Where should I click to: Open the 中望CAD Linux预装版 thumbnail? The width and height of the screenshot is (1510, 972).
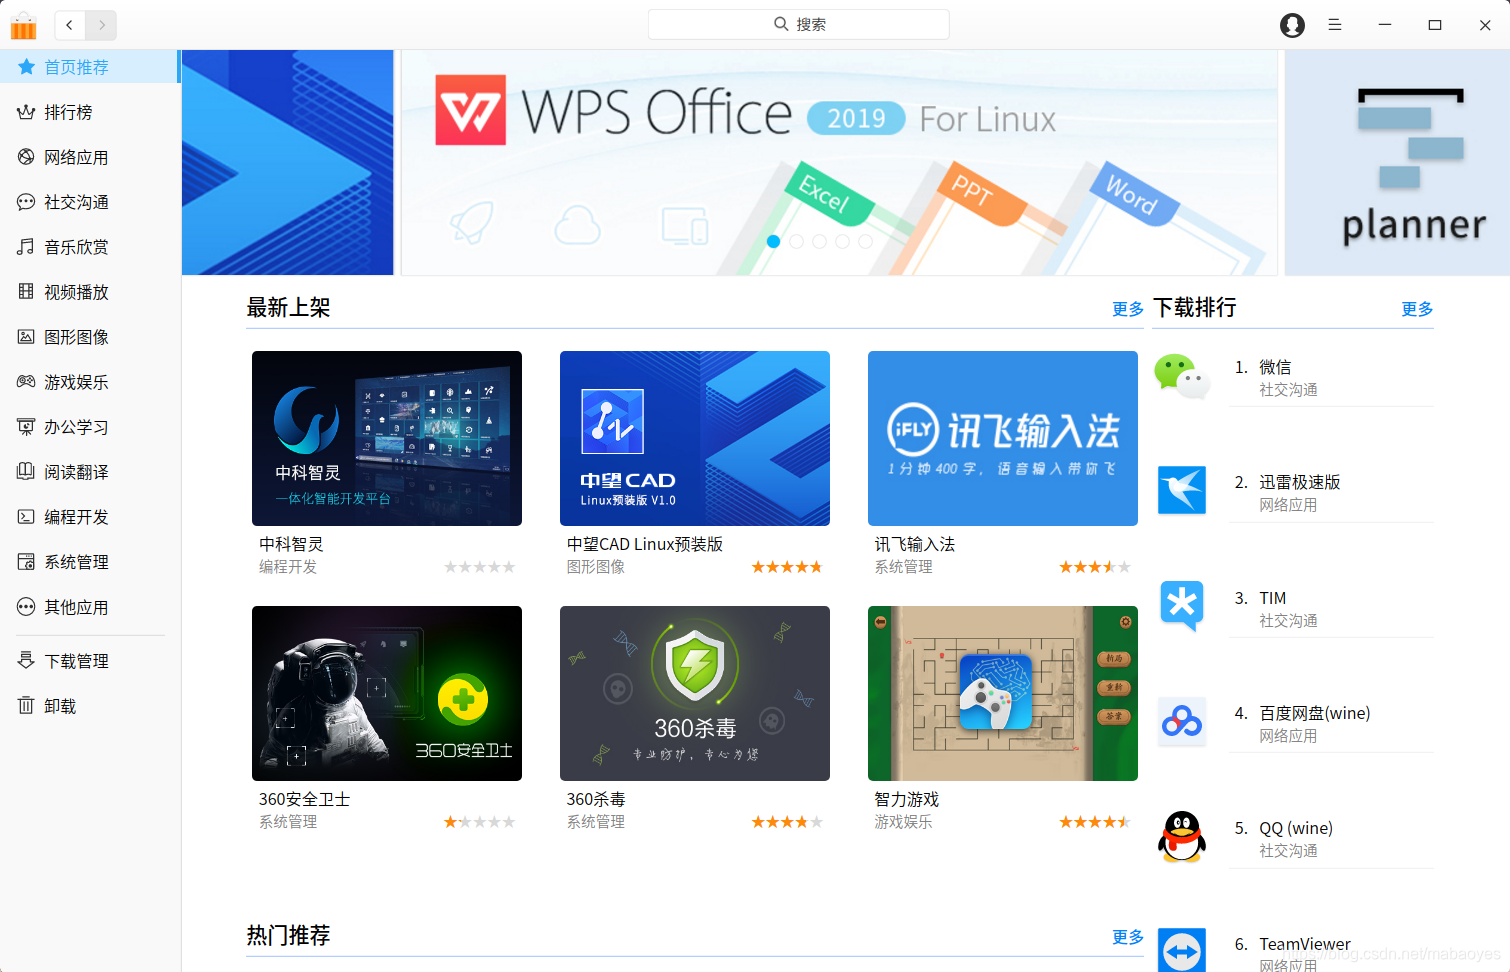[x=695, y=438]
